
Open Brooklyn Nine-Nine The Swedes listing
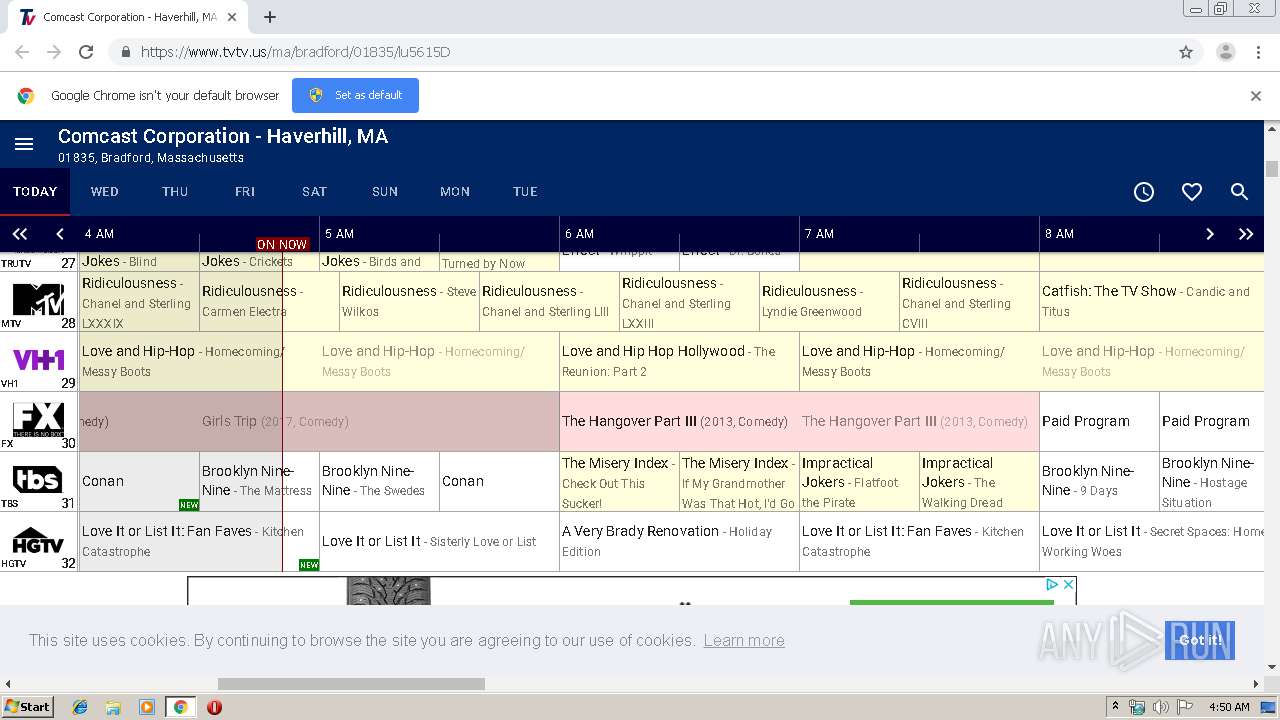pyautogui.click(x=379, y=481)
